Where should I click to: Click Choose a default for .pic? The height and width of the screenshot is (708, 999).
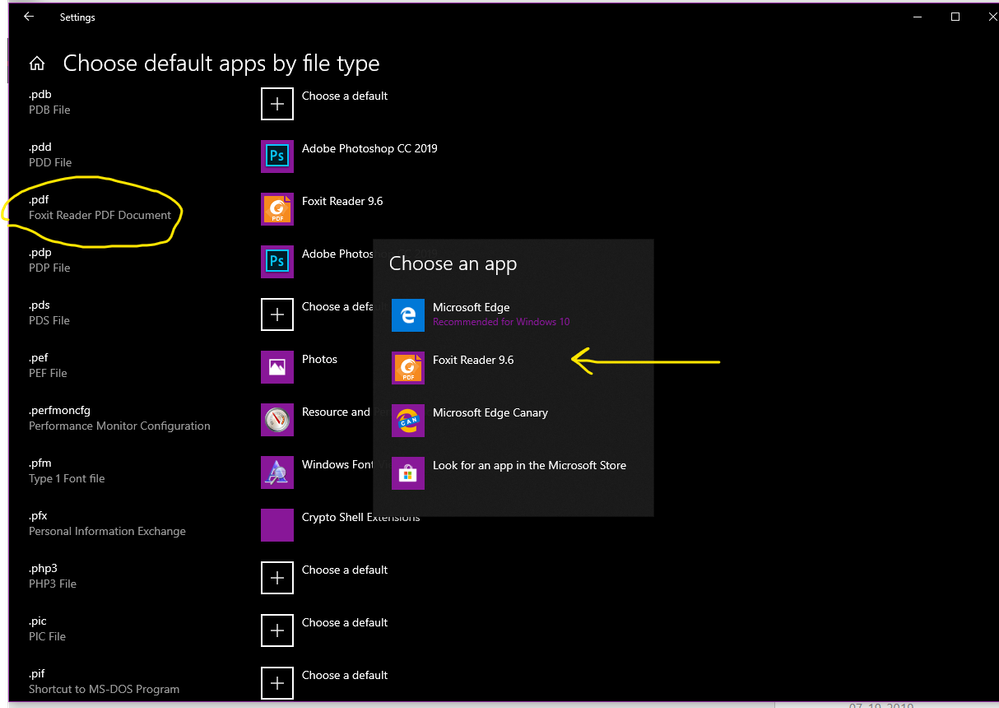pyautogui.click(x=345, y=623)
